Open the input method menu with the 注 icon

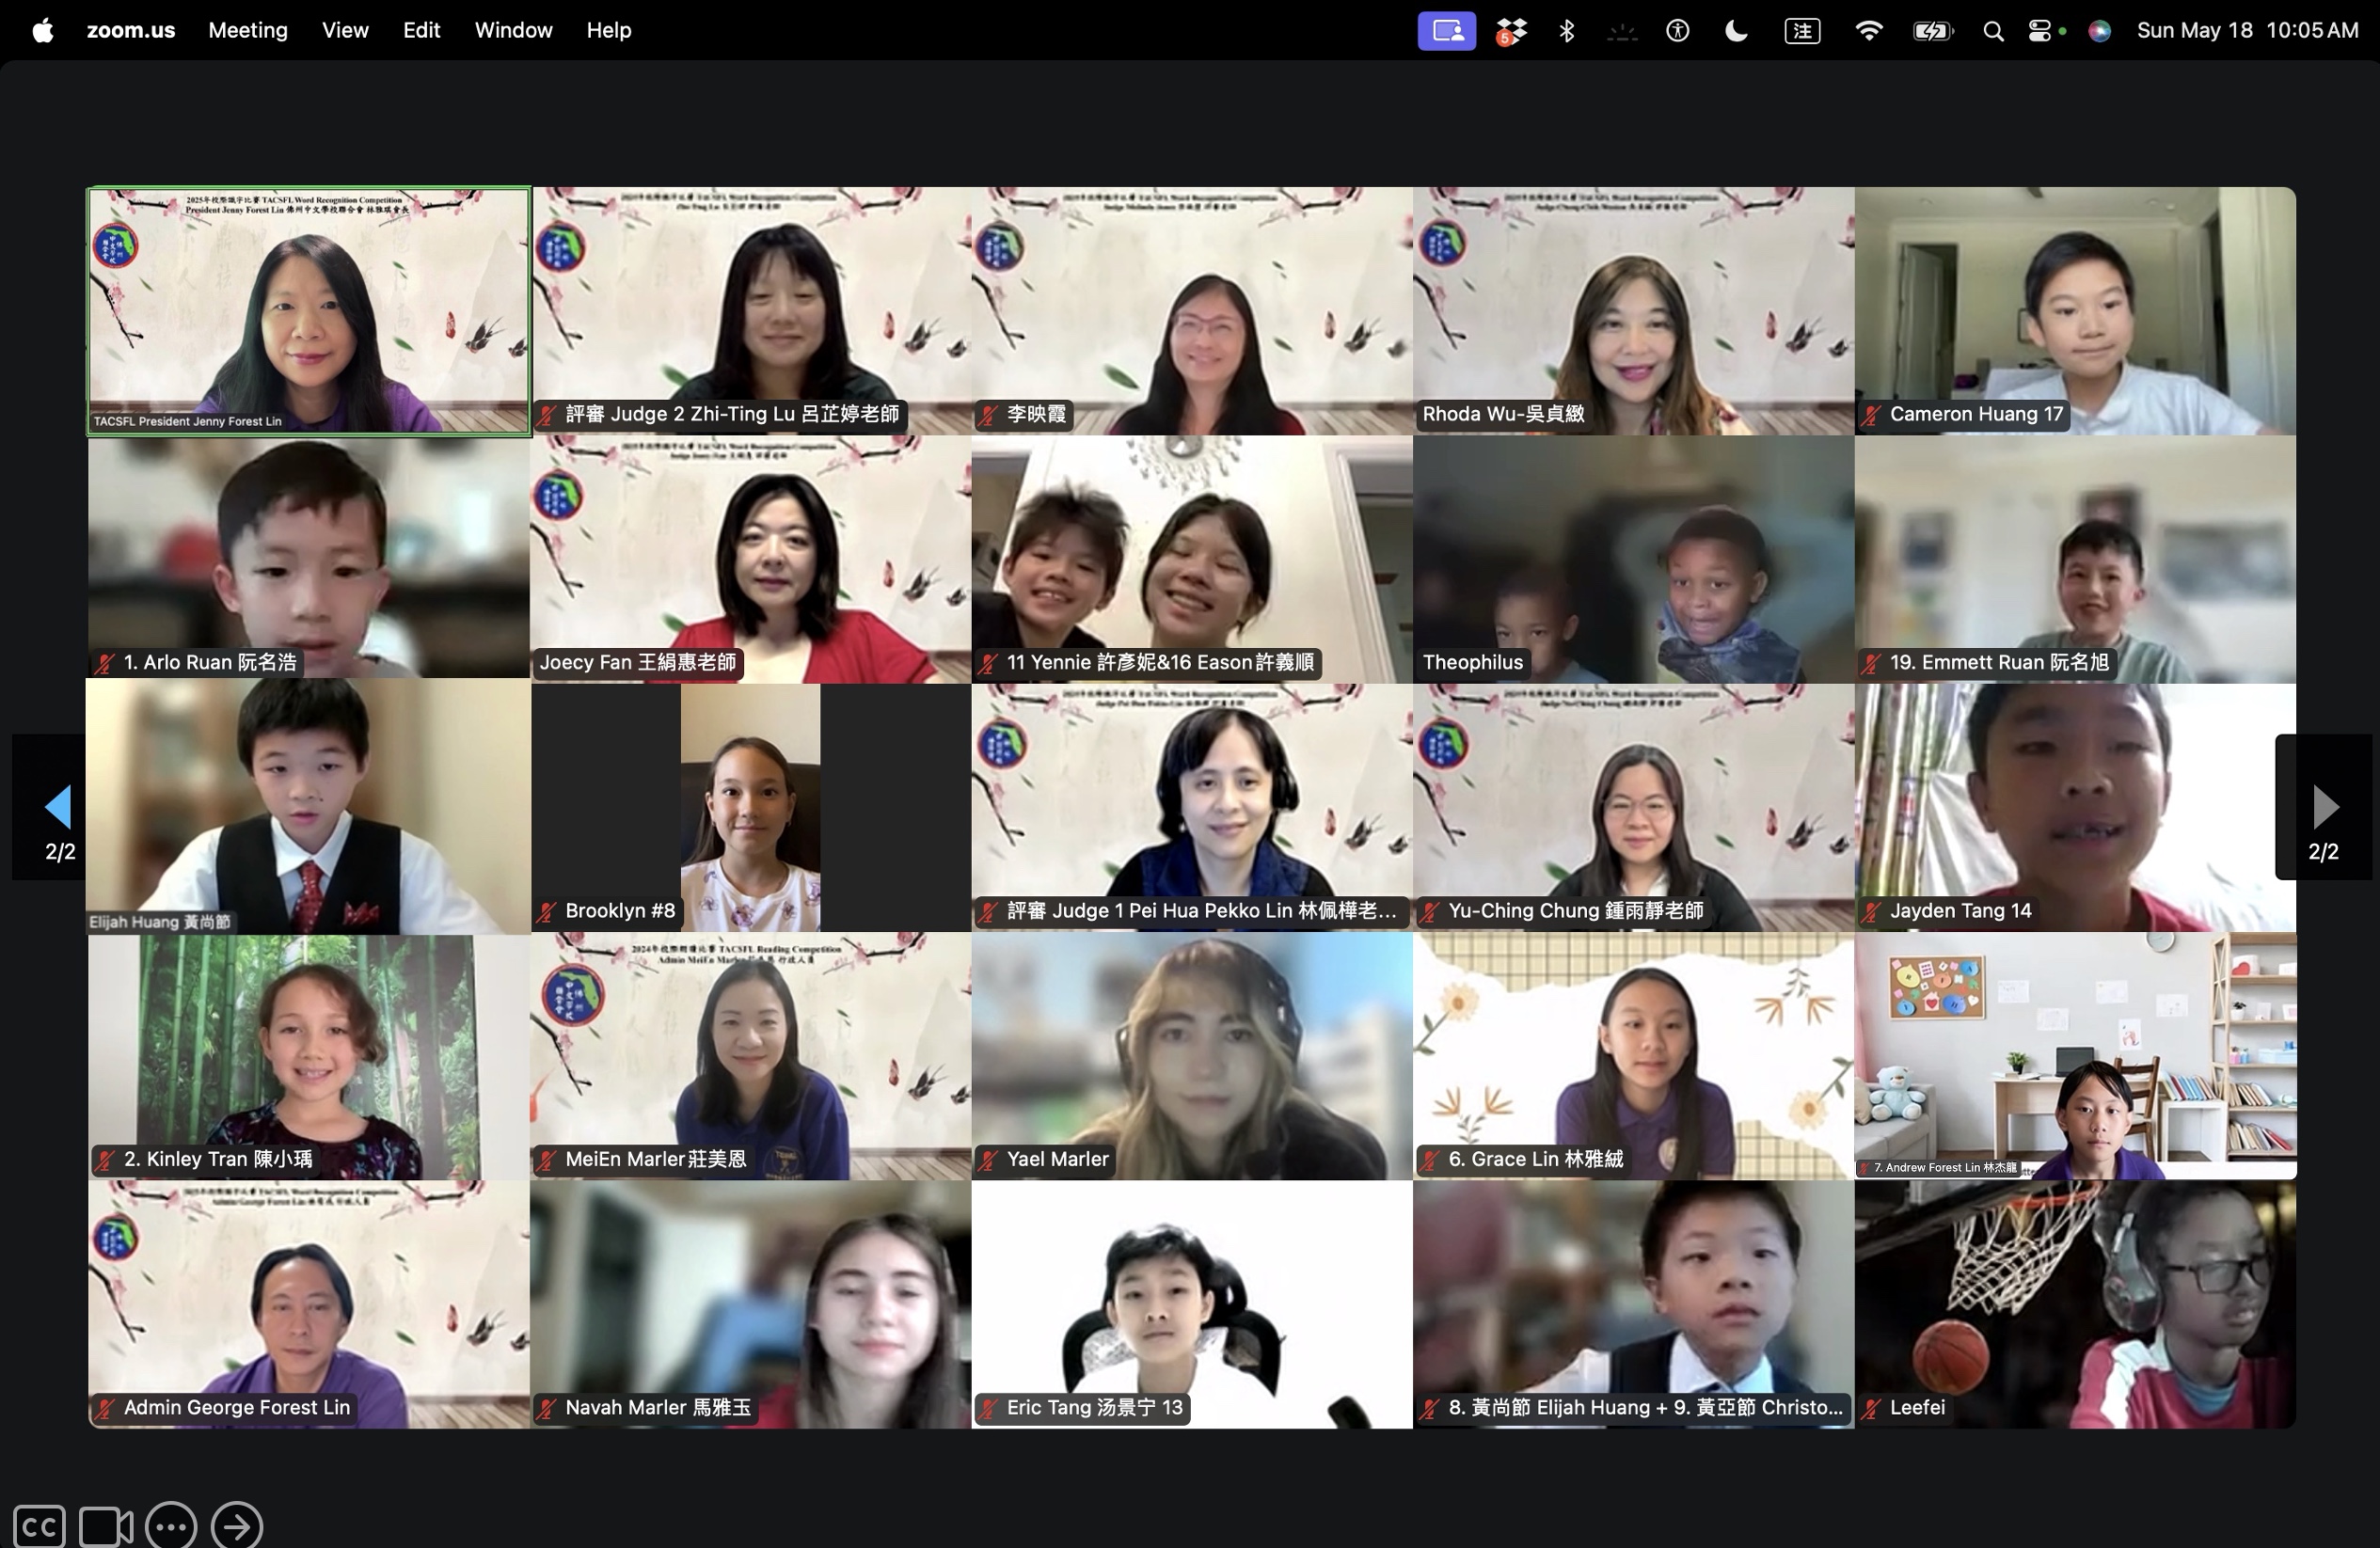pos(1802,30)
